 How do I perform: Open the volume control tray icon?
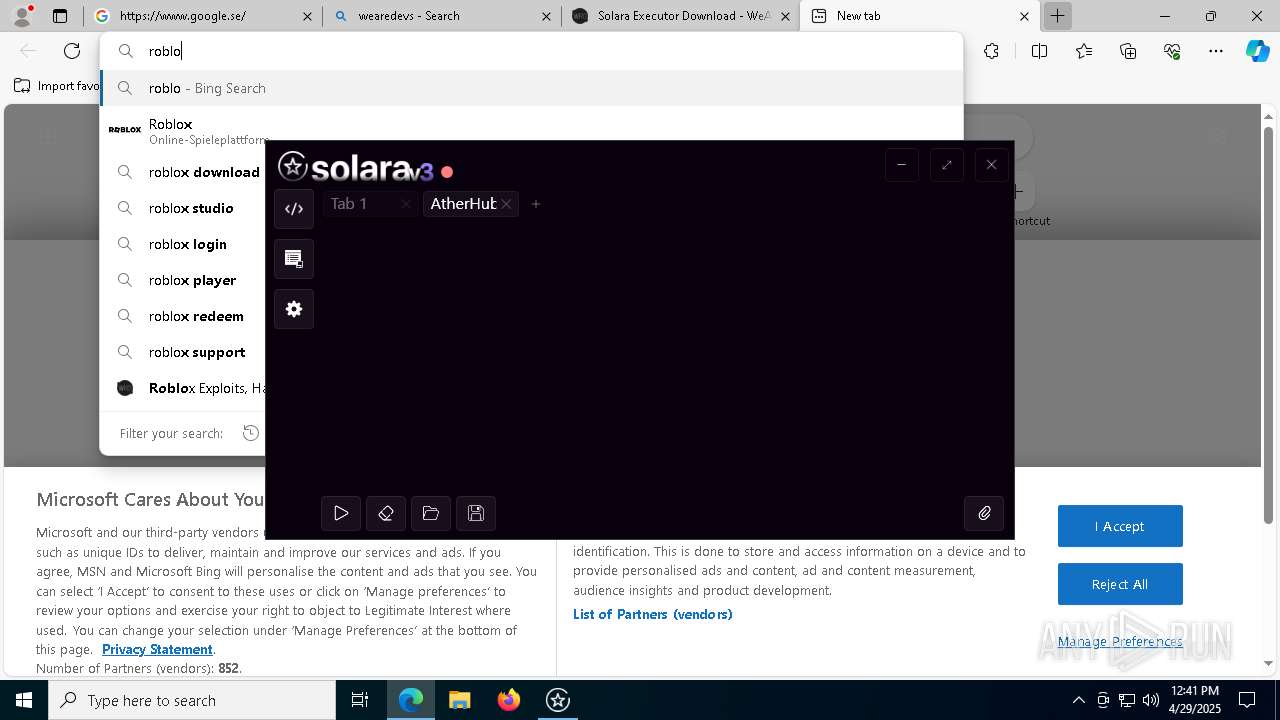pos(1151,700)
